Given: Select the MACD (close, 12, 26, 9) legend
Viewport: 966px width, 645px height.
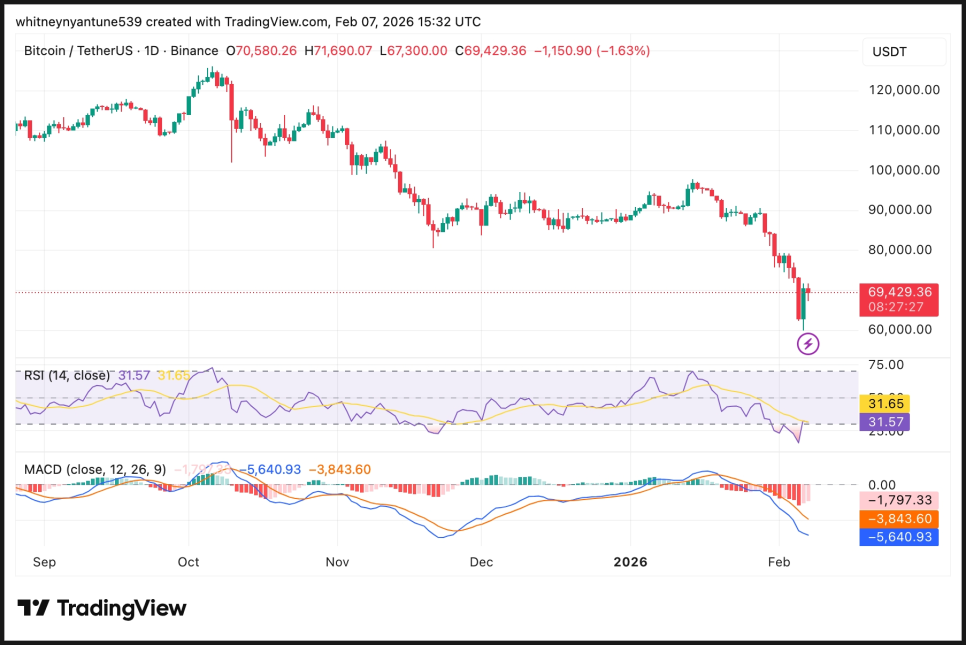Looking at the screenshot, I should pos(93,468).
